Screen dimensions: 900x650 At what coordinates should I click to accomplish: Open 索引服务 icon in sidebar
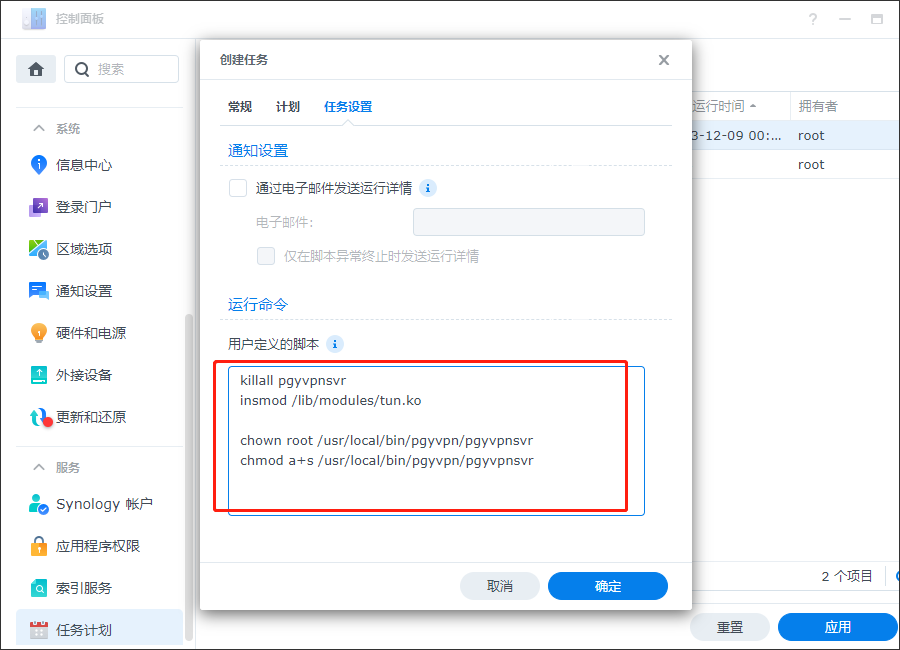[x=38, y=588]
